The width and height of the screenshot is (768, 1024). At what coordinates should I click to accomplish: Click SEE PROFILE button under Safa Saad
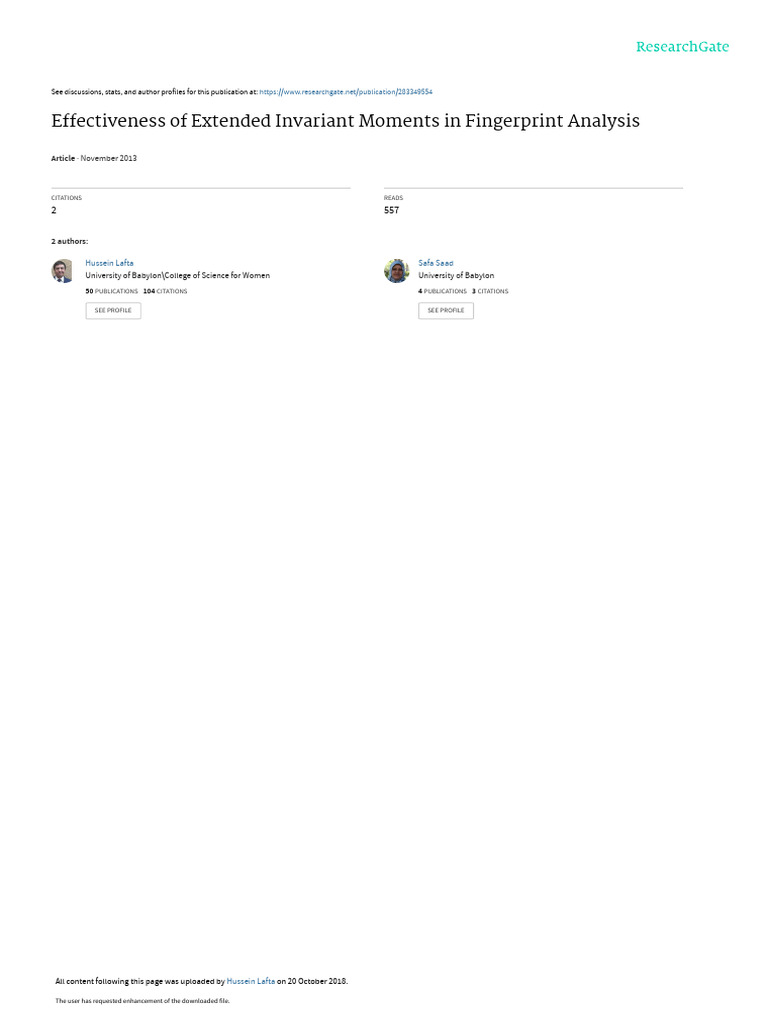point(446,310)
